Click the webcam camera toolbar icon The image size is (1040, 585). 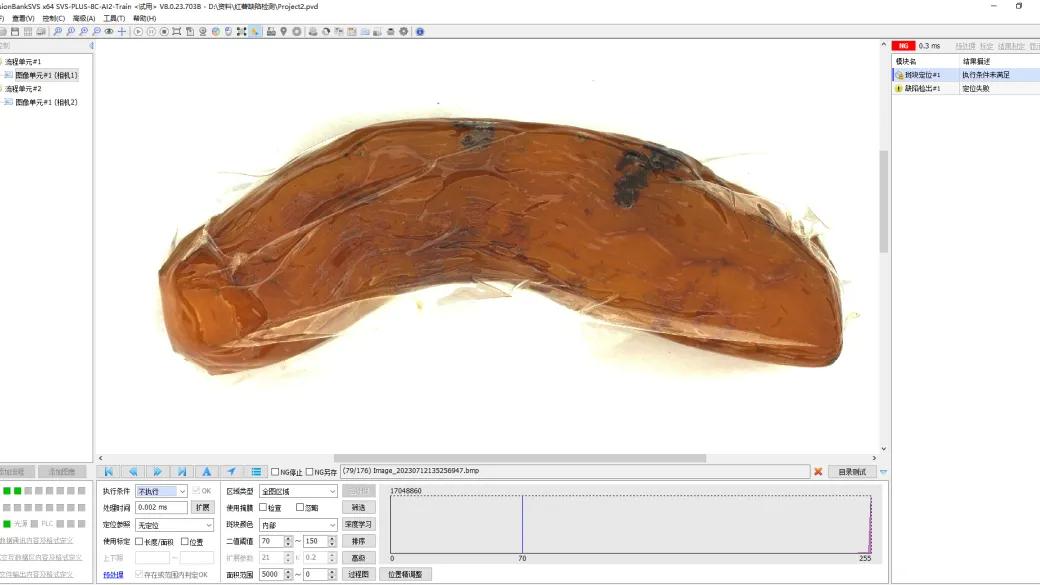coord(203,31)
